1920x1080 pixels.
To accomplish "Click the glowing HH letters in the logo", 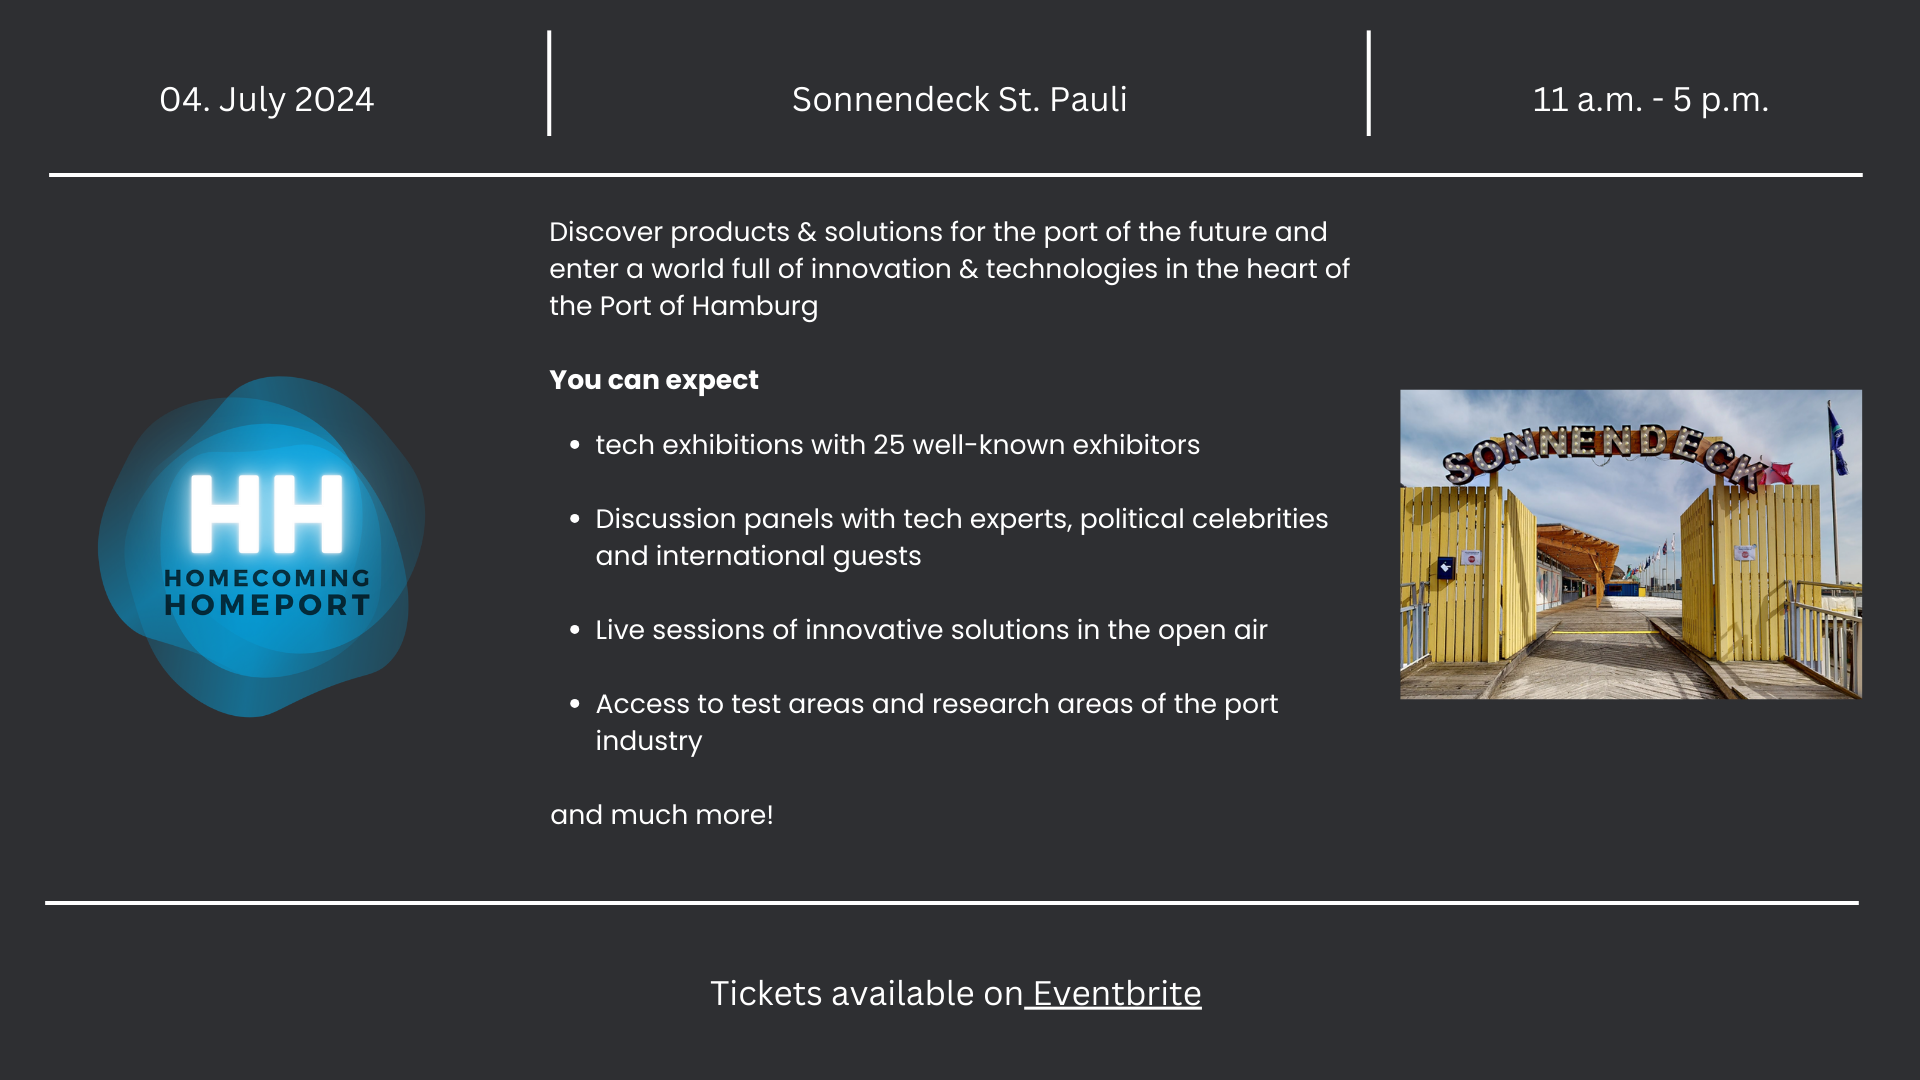I will [x=267, y=514].
